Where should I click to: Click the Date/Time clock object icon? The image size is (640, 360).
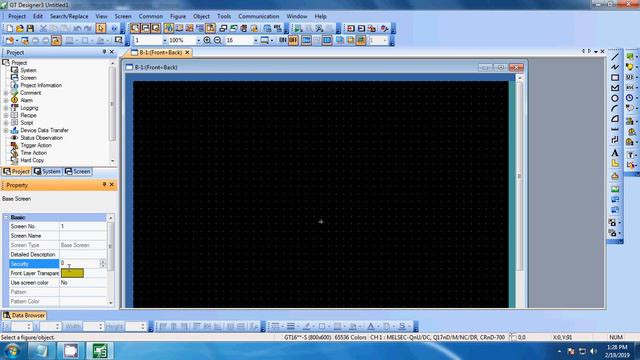[x=630, y=98]
